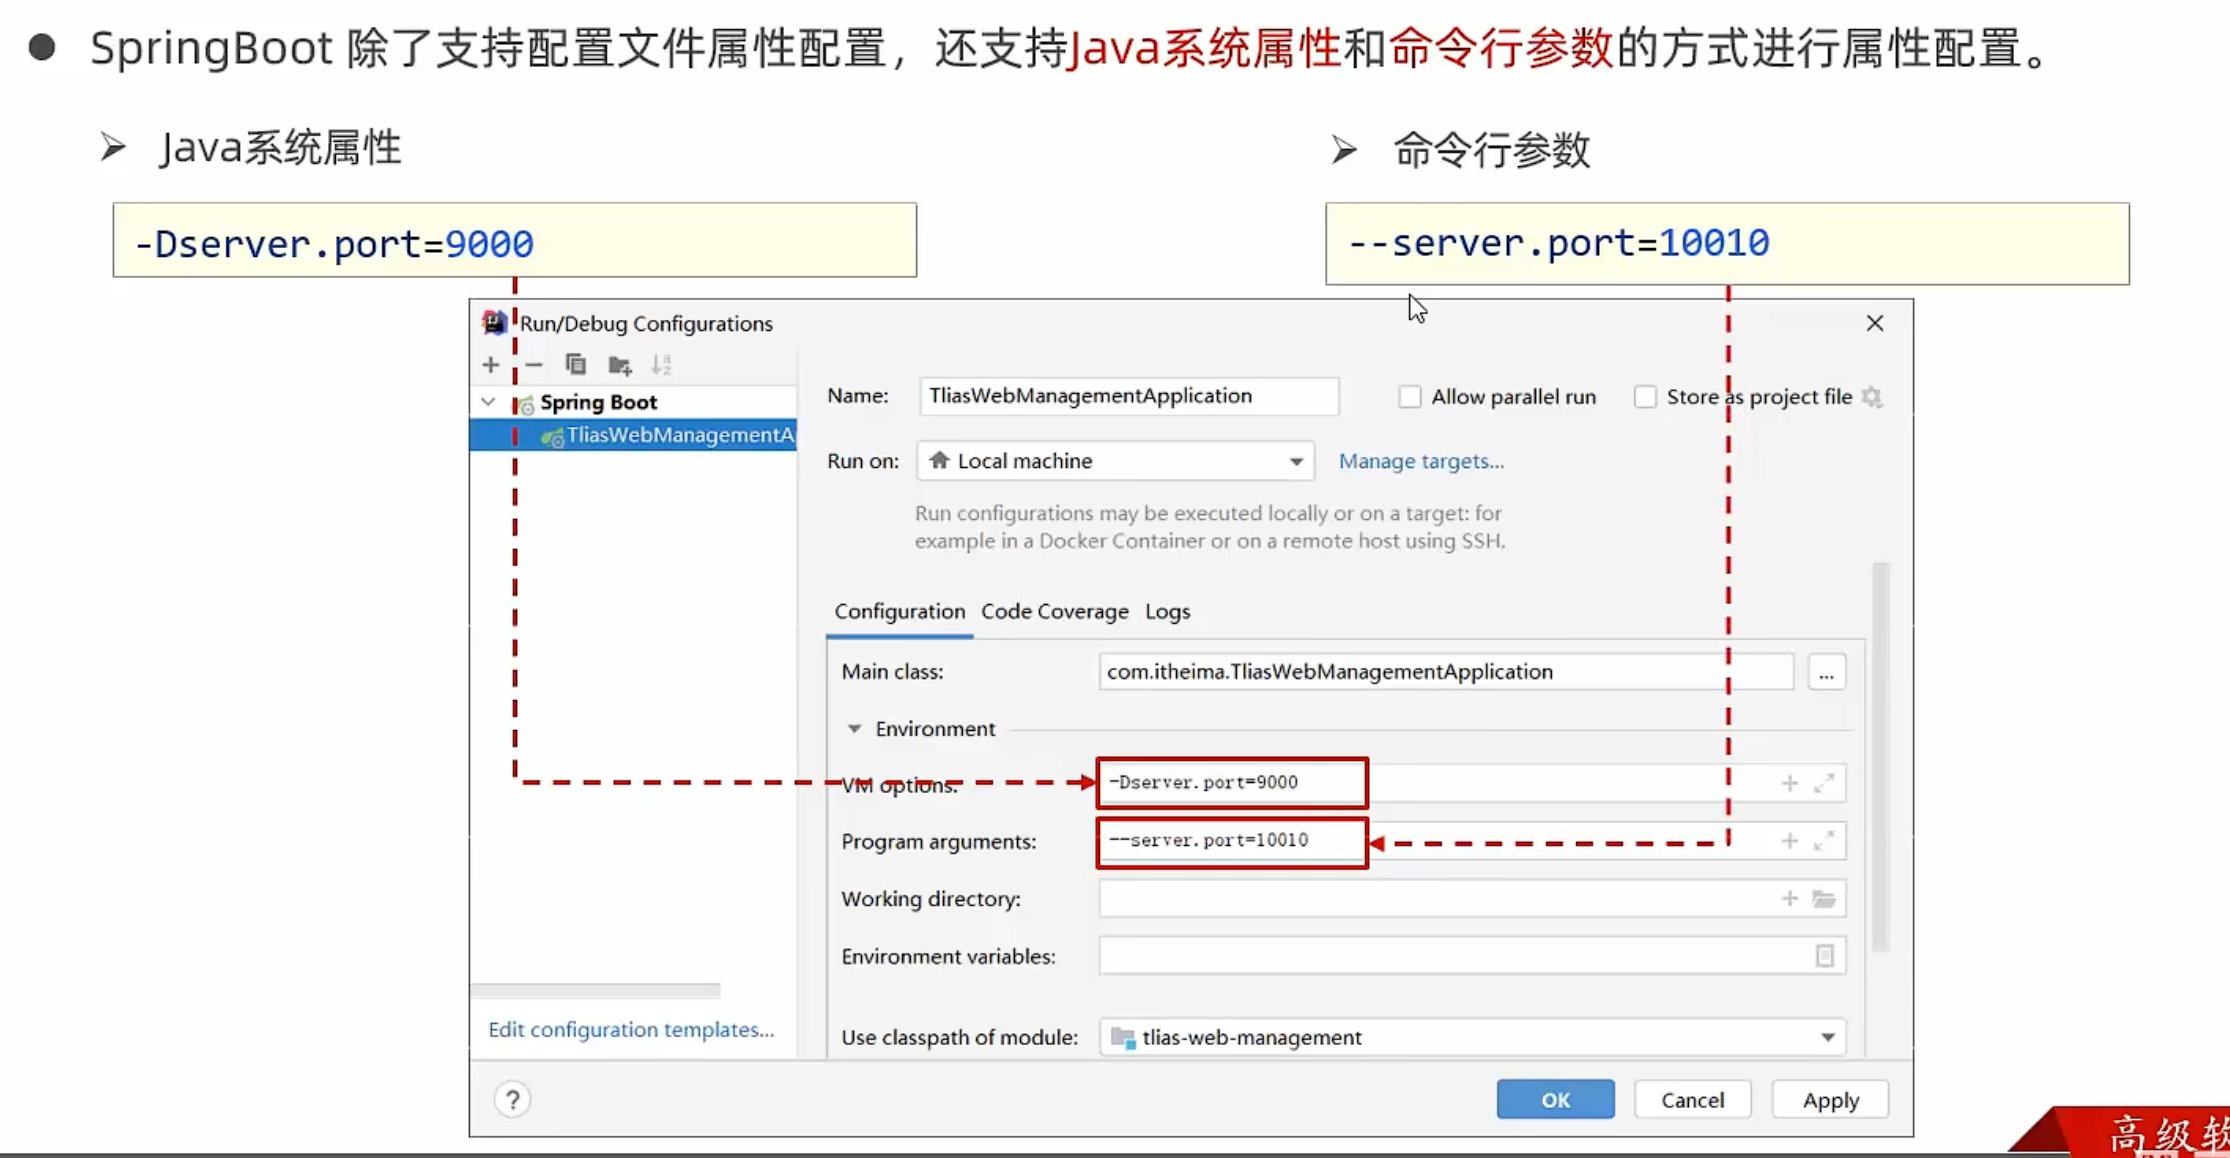Click the Sort configurations alphabetically icon
This screenshot has width=2230, height=1158.
point(661,365)
